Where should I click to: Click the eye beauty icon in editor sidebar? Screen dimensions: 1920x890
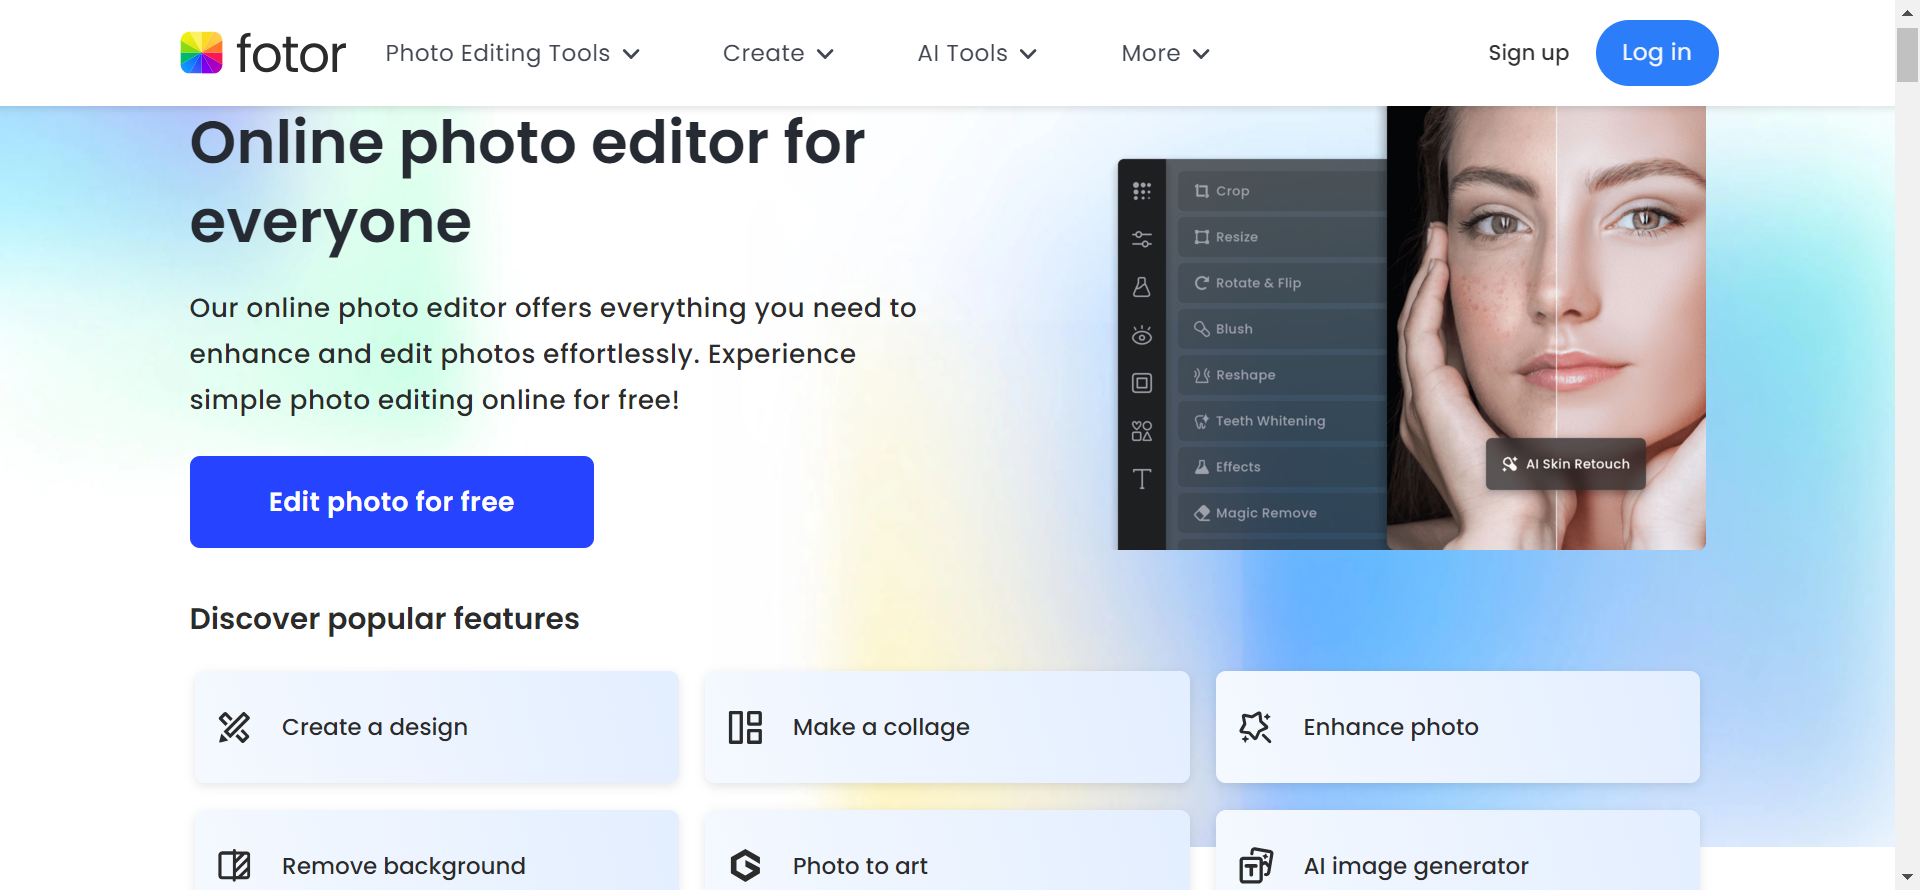click(1142, 335)
